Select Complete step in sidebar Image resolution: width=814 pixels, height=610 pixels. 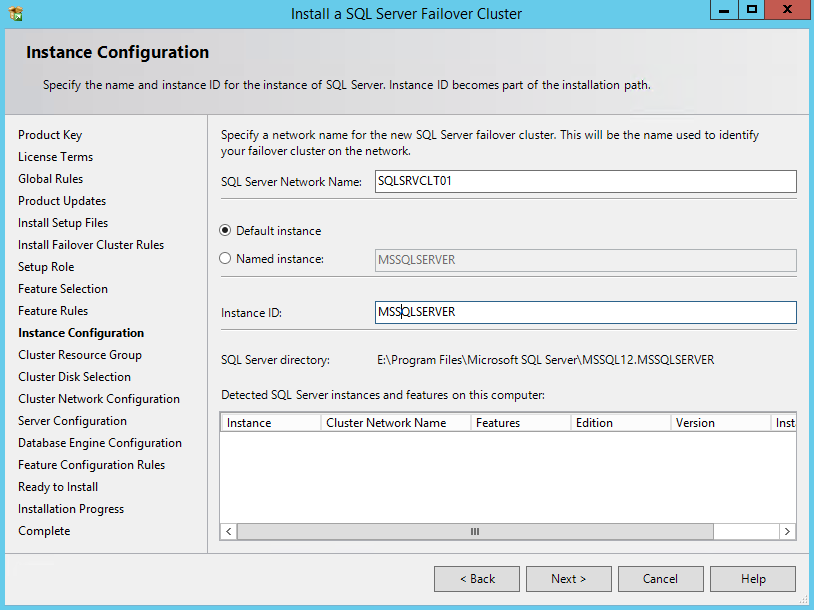[44, 531]
